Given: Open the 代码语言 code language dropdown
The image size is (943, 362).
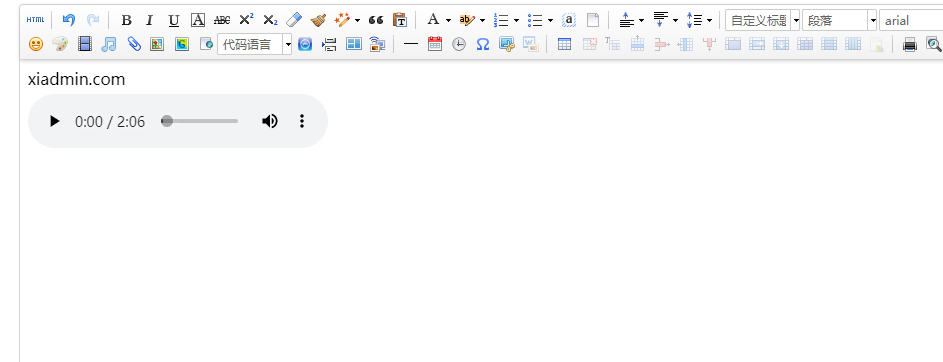Looking at the screenshot, I should (x=254, y=44).
